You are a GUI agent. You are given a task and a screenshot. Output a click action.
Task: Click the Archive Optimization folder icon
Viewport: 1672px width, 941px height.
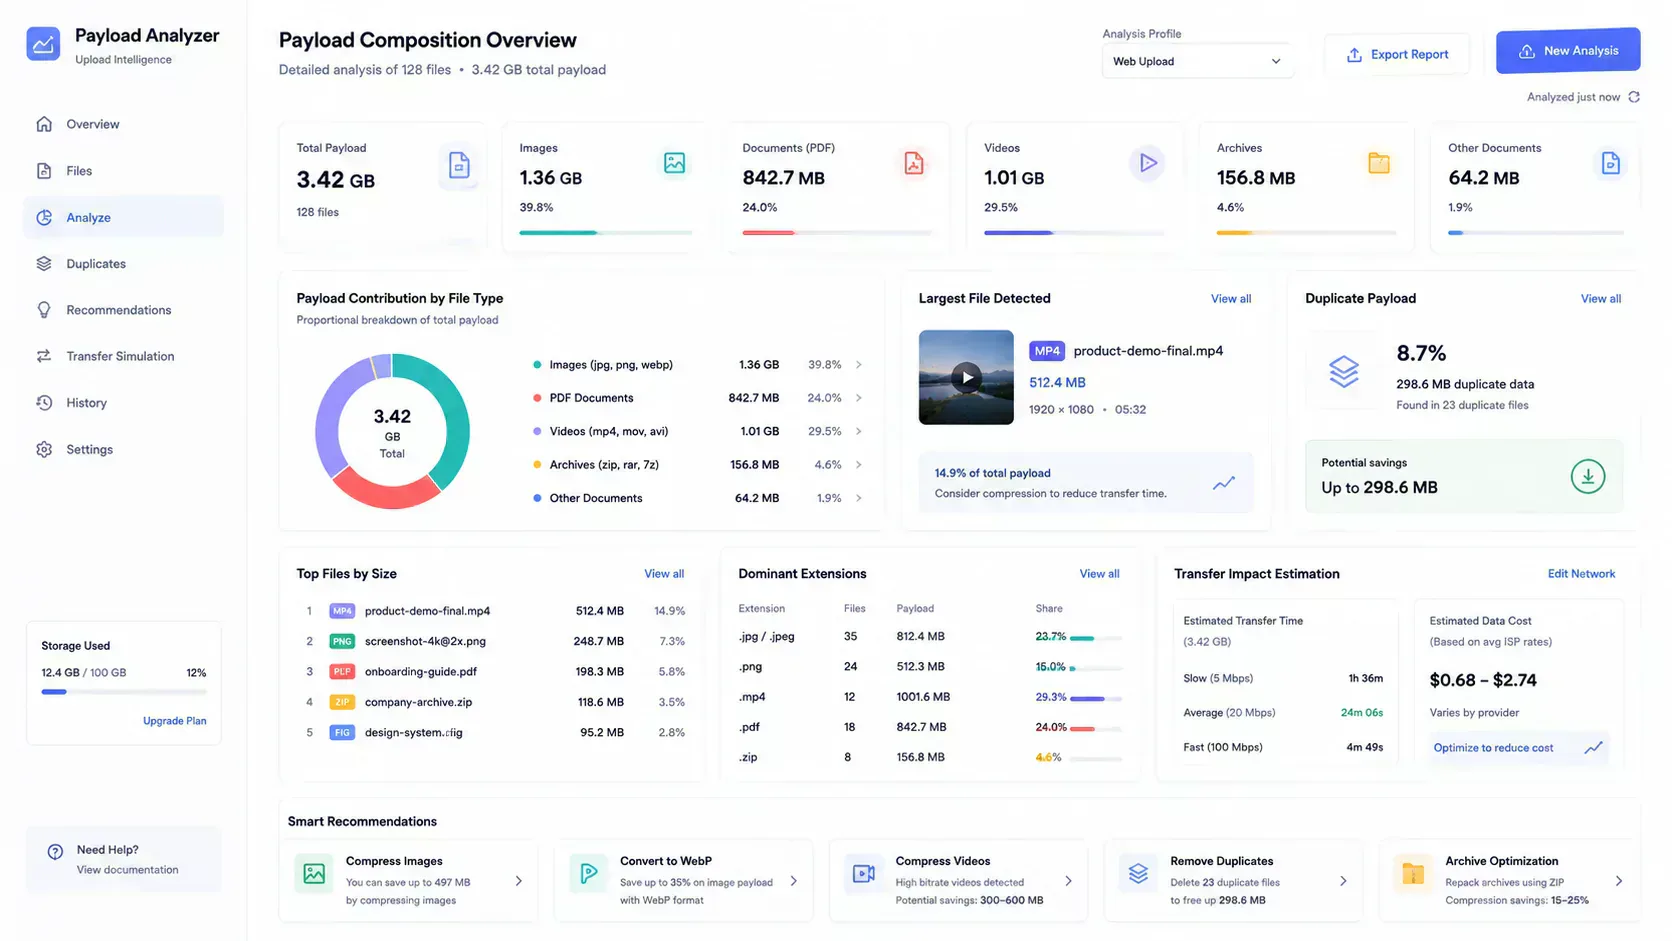(1413, 873)
